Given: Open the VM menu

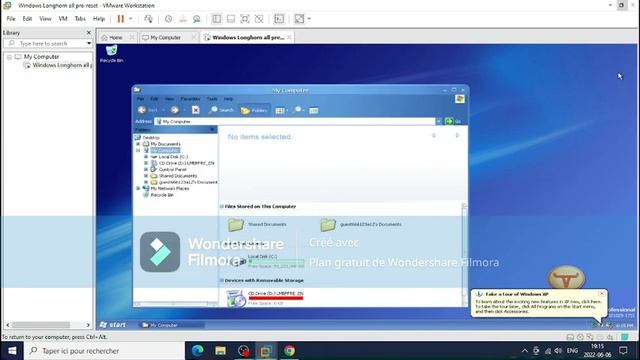Looking at the screenshot, I should 63,19.
